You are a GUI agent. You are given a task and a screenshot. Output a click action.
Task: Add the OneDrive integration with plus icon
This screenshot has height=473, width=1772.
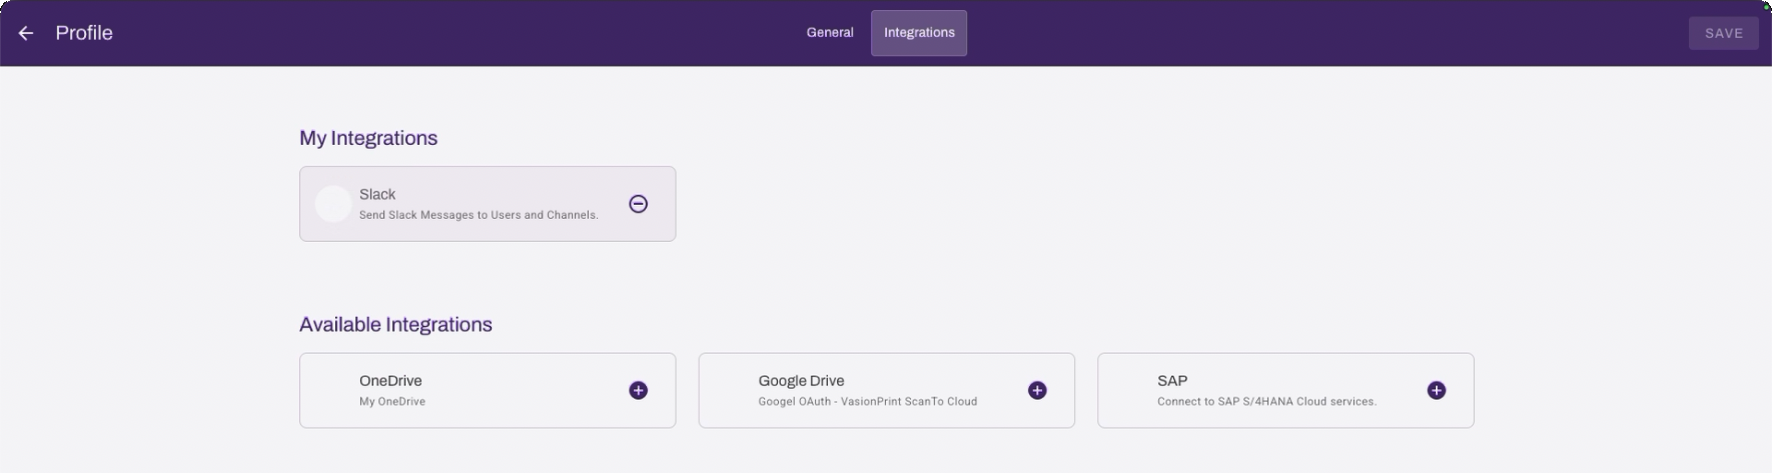click(x=638, y=390)
